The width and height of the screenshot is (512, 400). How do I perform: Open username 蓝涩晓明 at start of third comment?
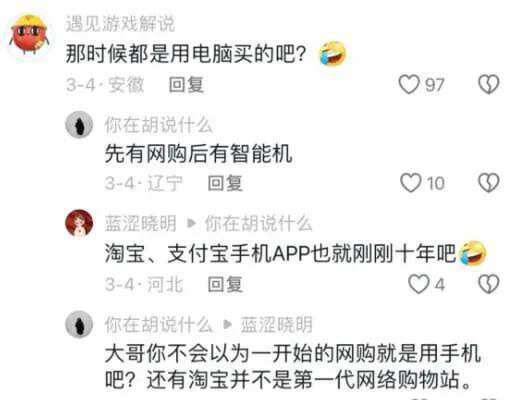pyautogui.click(x=141, y=223)
